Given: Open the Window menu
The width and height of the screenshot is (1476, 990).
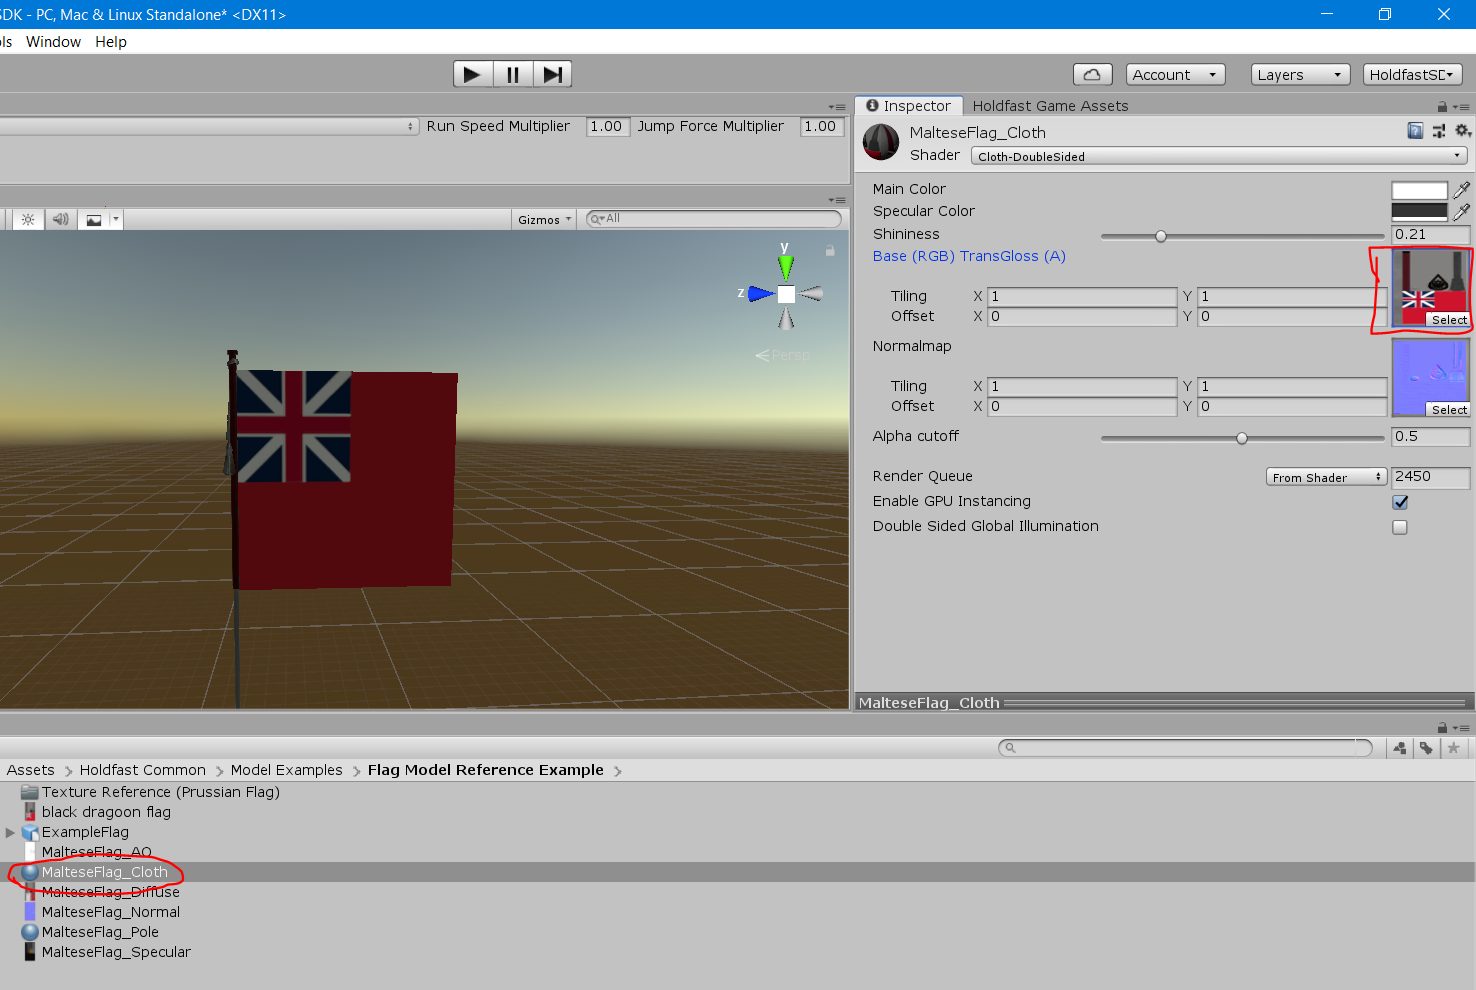Looking at the screenshot, I should click(x=53, y=42).
